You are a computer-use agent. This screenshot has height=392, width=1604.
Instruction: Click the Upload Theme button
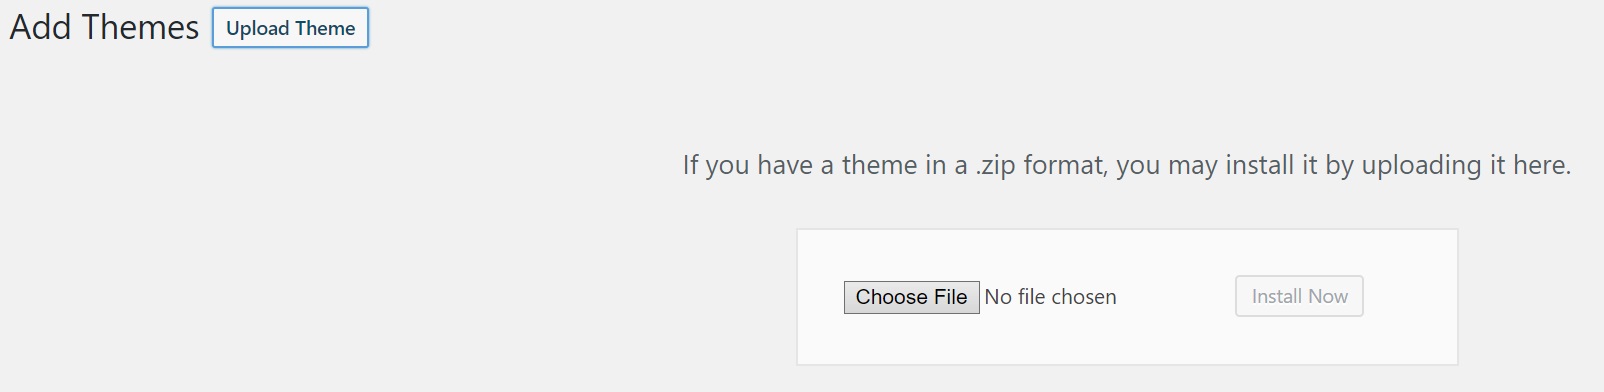coord(290,28)
